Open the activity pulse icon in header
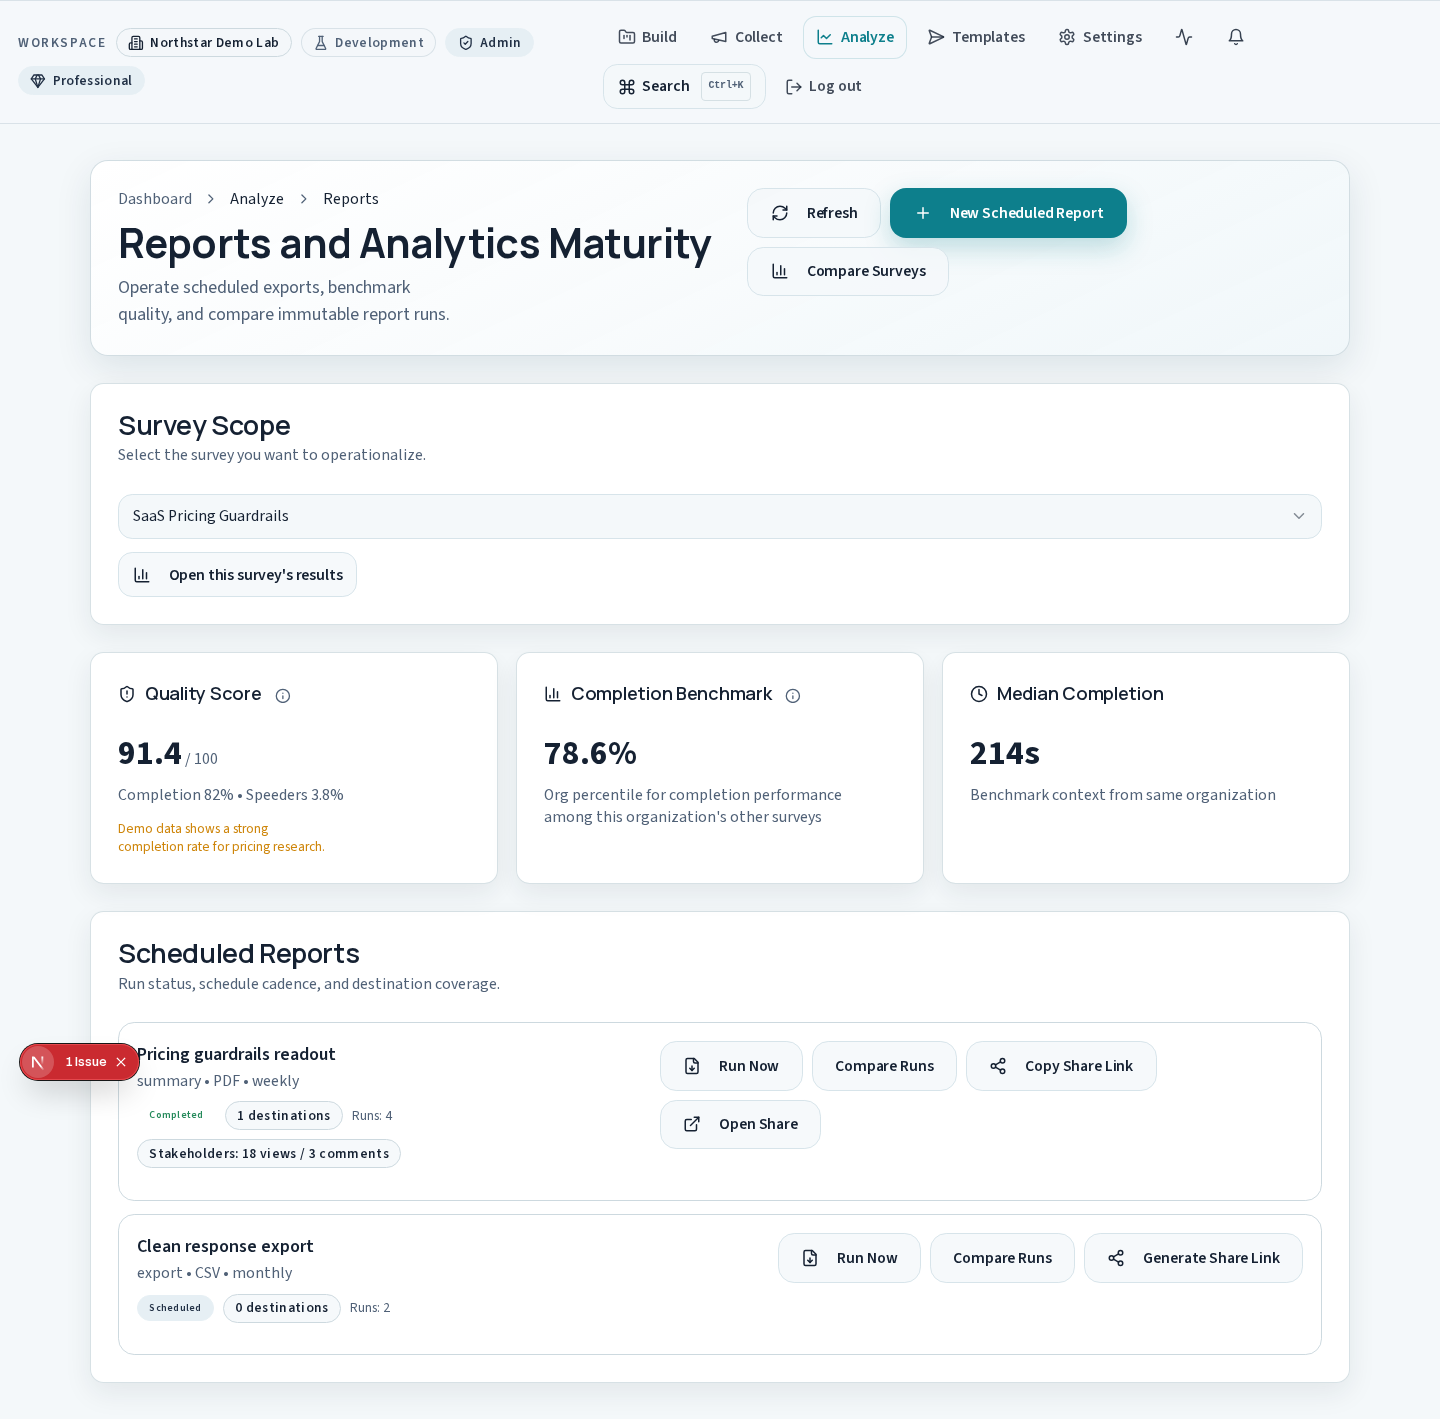This screenshot has width=1440, height=1419. [x=1184, y=37]
